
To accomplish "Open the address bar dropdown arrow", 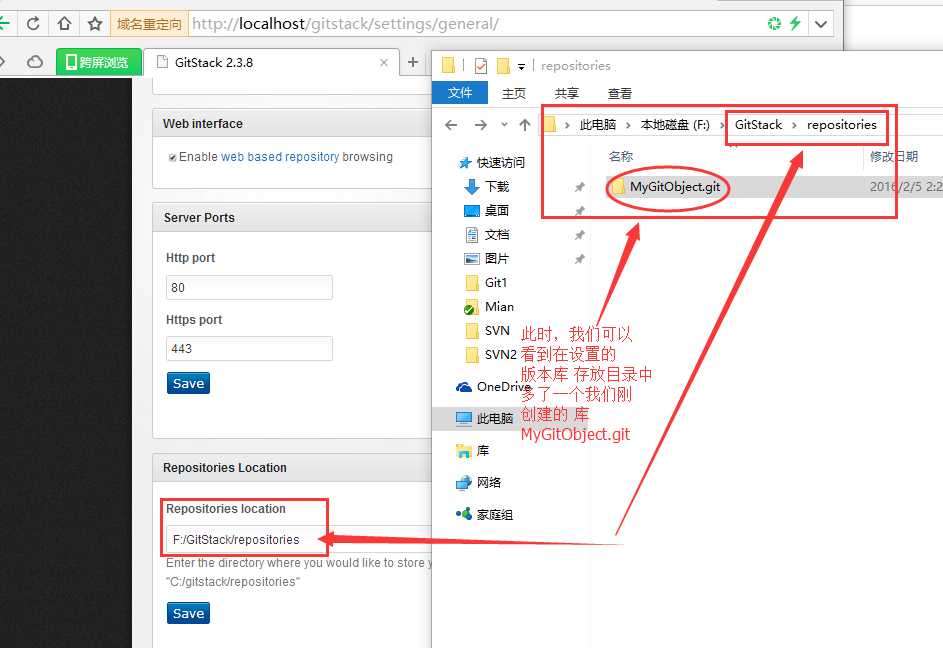I will [821, 24].
